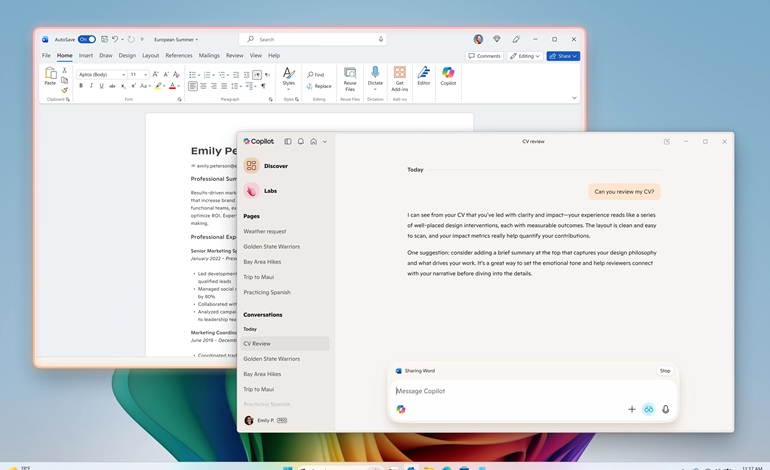Expand the Editing mode dropdown

tap(525, 56)
